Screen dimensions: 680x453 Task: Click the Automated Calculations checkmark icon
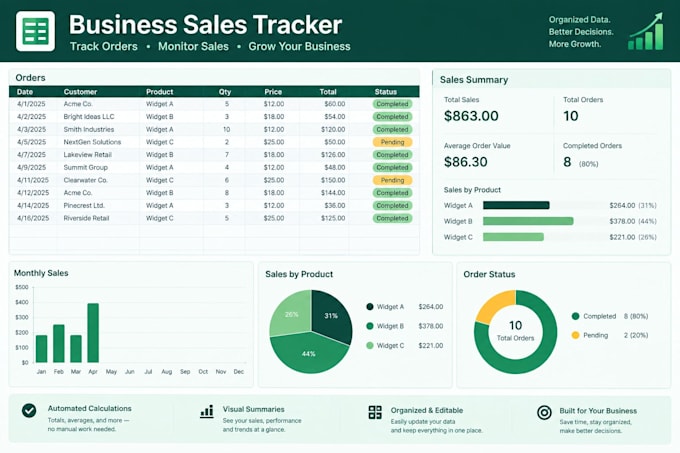[x=29, y=410]
